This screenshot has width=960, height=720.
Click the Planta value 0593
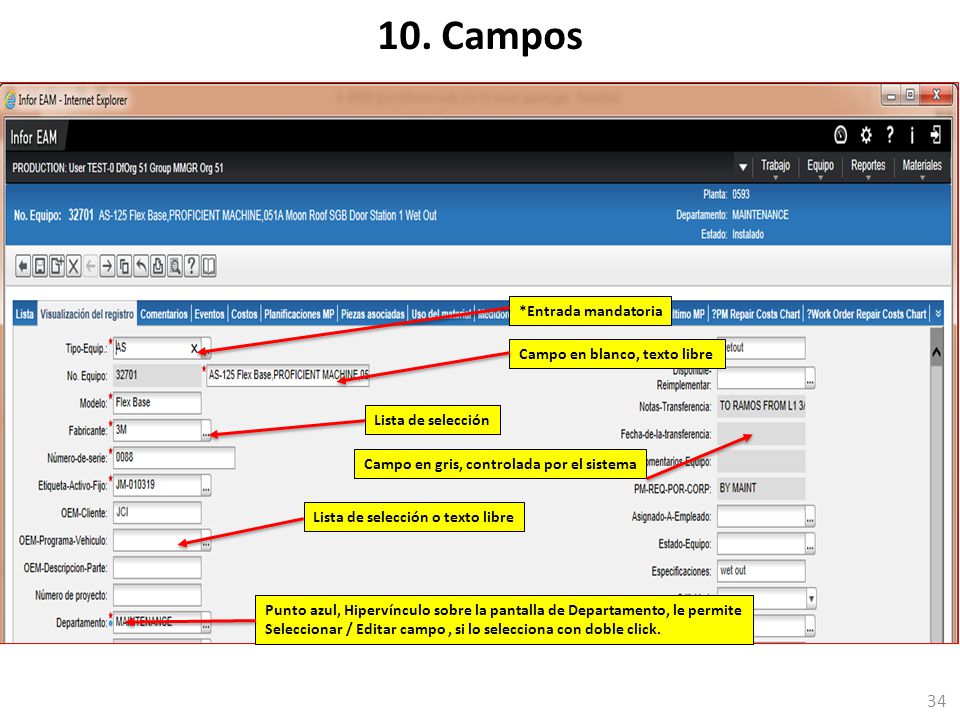click(x=741, y=195)
